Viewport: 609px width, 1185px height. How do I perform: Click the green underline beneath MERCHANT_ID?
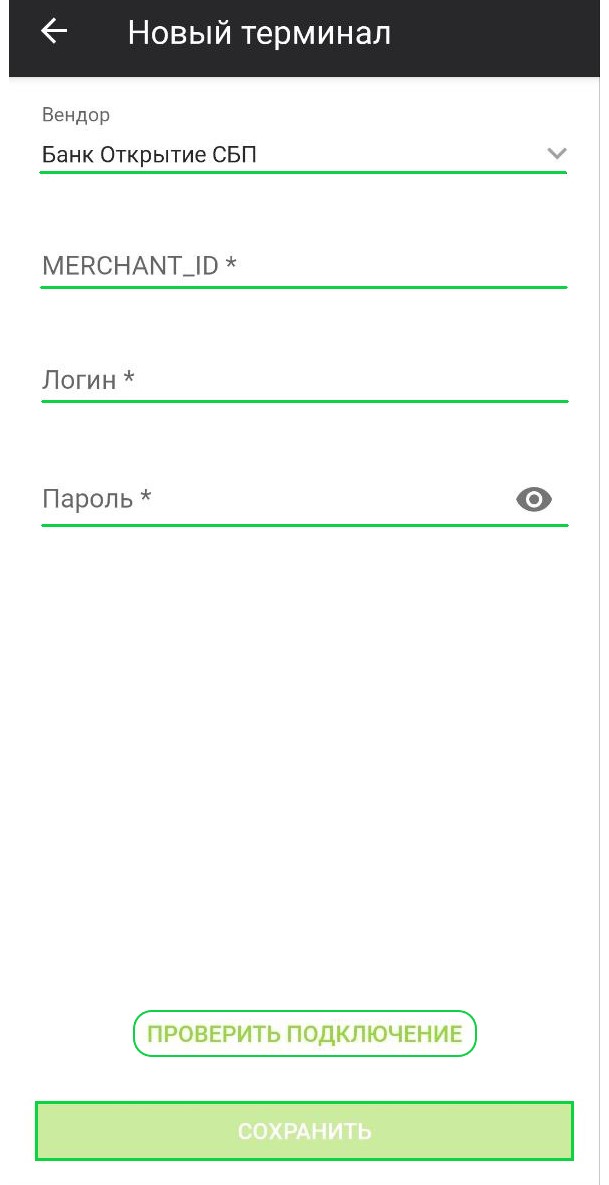click(x=303, y=287)
